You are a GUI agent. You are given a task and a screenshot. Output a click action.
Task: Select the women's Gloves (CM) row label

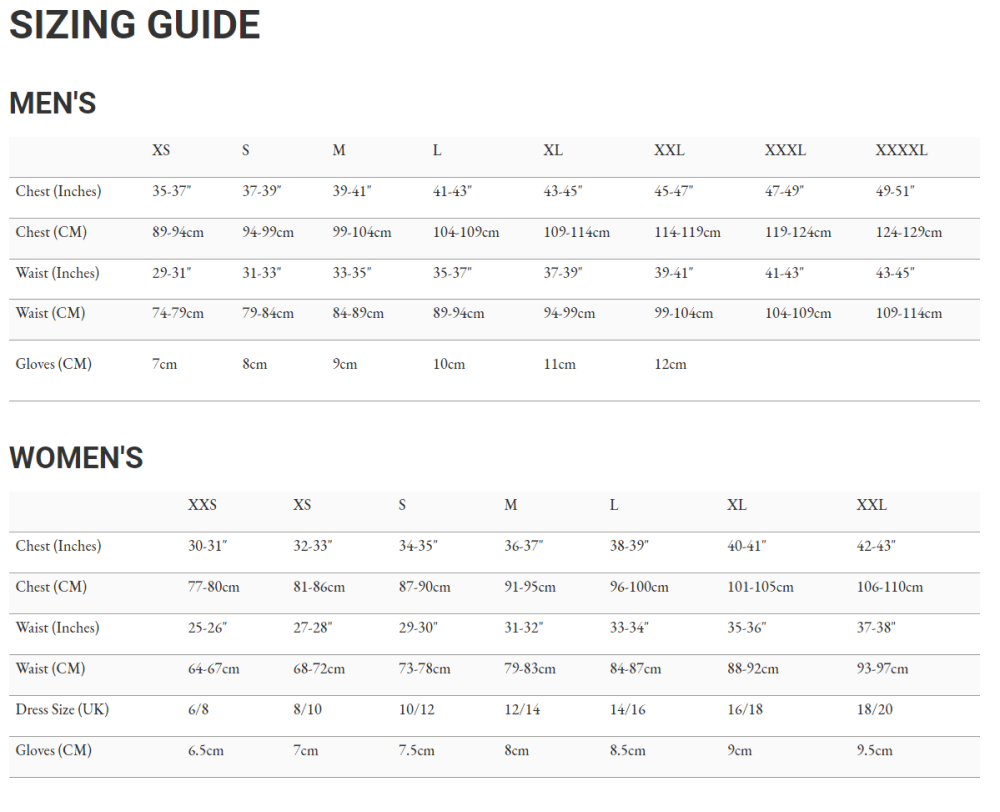point(53,750)
